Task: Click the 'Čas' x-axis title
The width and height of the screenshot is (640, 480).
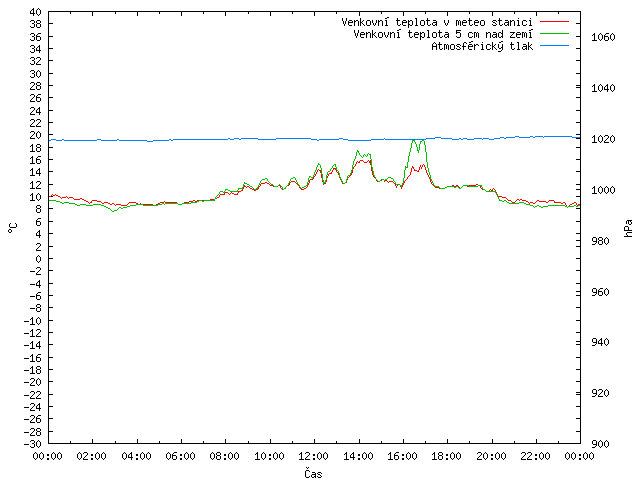Action: tap(313, 473)
